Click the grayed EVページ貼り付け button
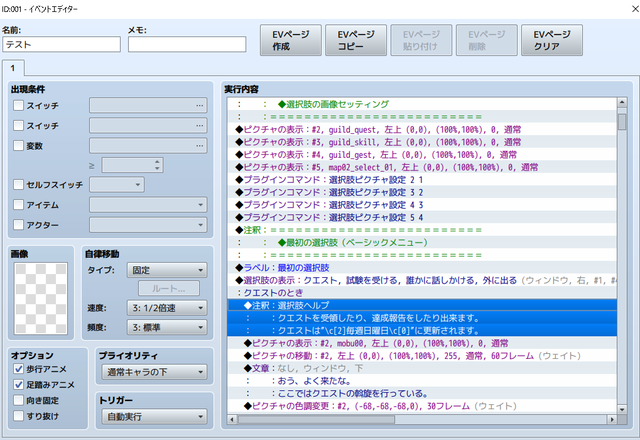 (x=421, y=40)
